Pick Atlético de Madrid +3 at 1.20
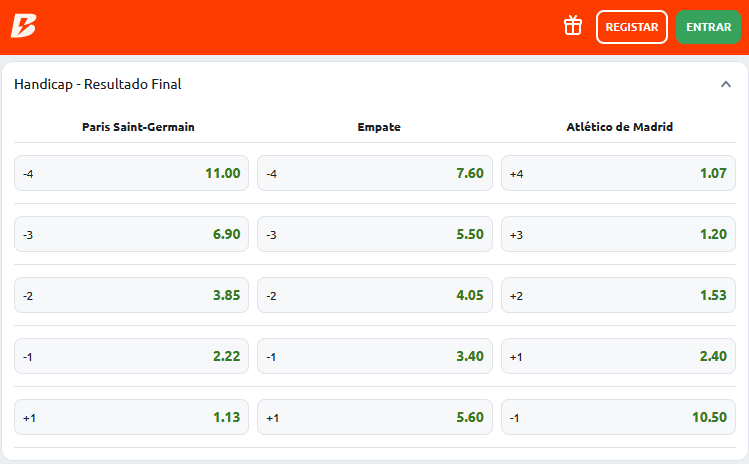749x464 pixels. [618, 234]
